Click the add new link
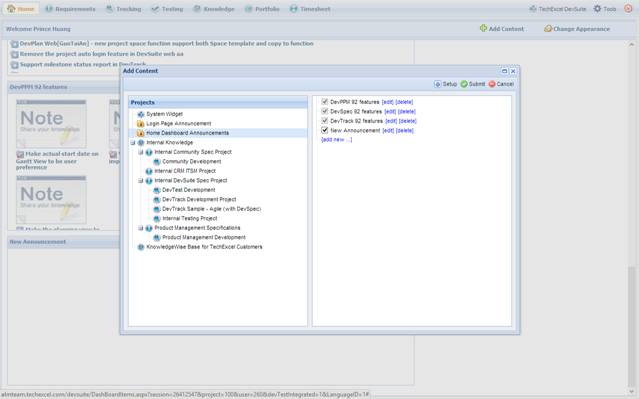 [337, 140]
